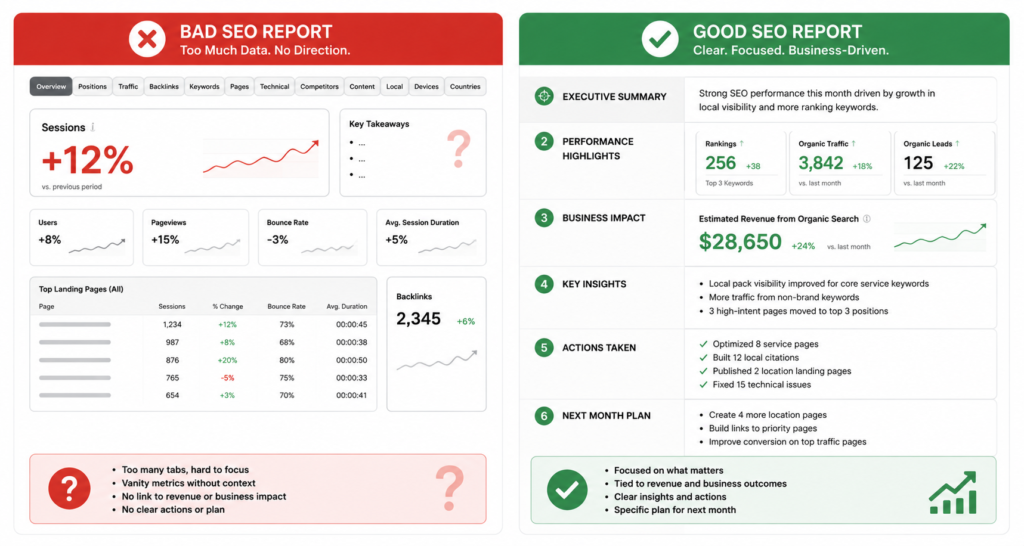Click the checkmark beside Fixed 15 technical issues

(x=703, y=385)
